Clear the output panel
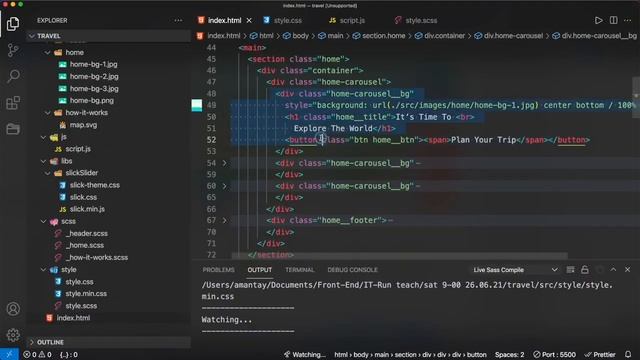Image resolution: width=640 pixels, height=360 pixels. [570, 270]
